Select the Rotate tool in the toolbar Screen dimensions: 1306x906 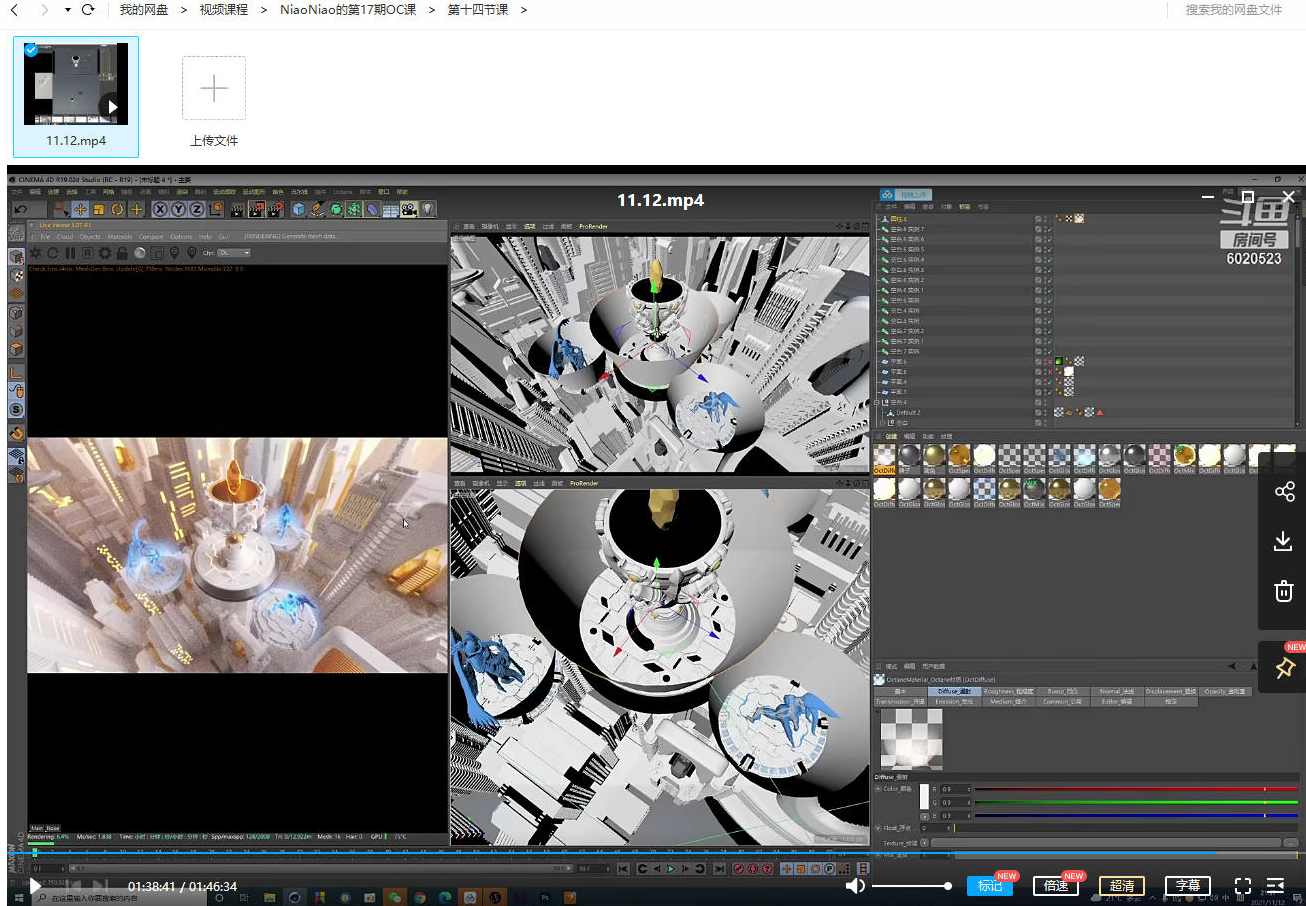click(118, 210)
